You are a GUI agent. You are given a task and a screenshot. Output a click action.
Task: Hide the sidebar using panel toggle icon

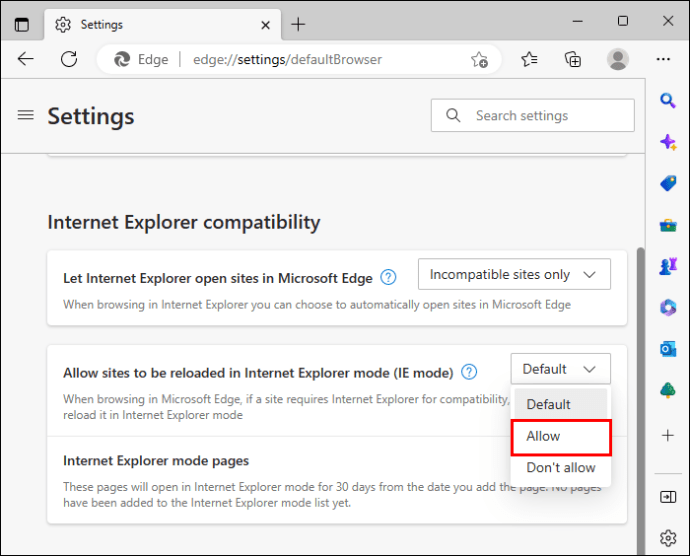tap(668, 497)
